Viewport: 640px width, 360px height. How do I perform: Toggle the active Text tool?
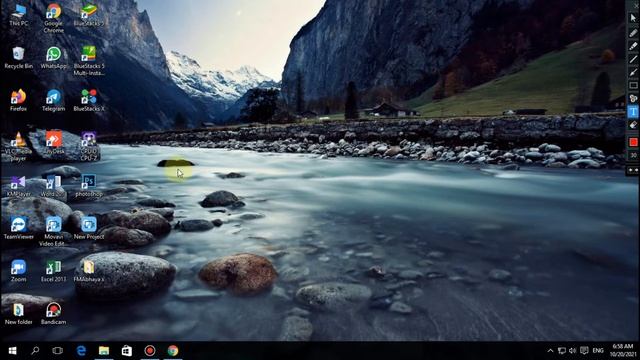point(633,111)
